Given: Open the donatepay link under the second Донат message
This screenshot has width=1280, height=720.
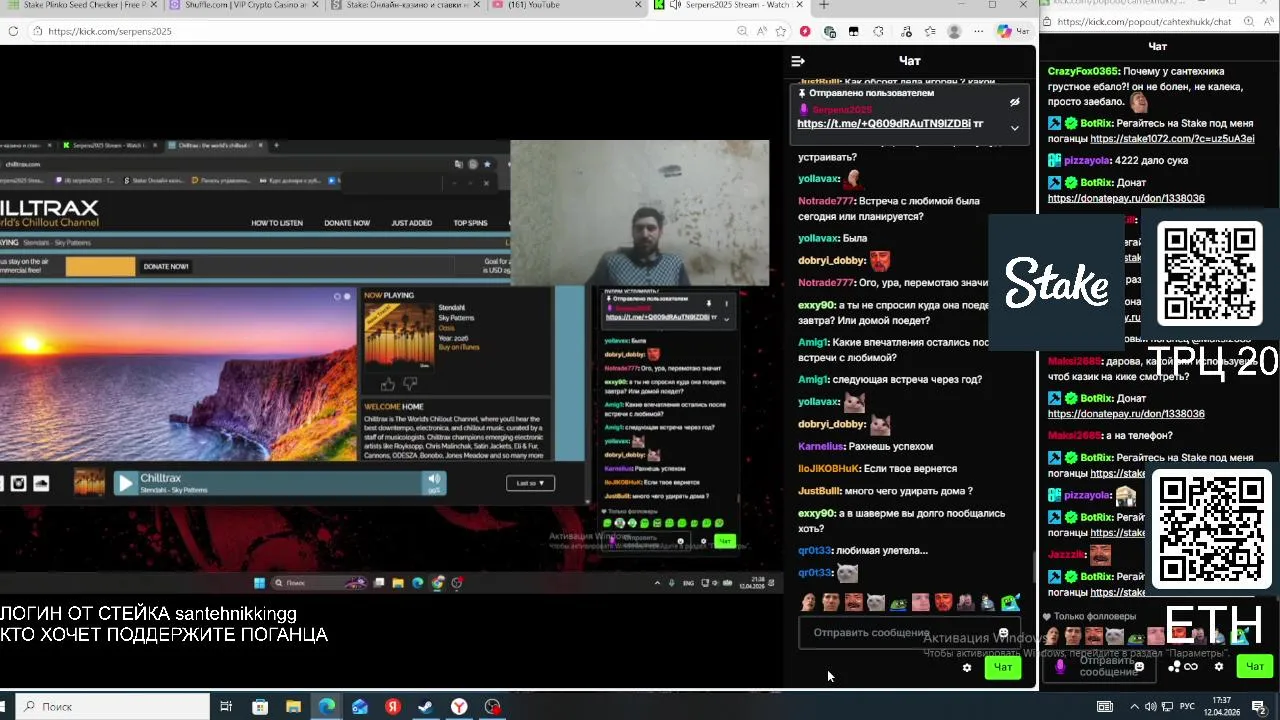Looking at the screenshot, I should click(x=1126, y=413).
